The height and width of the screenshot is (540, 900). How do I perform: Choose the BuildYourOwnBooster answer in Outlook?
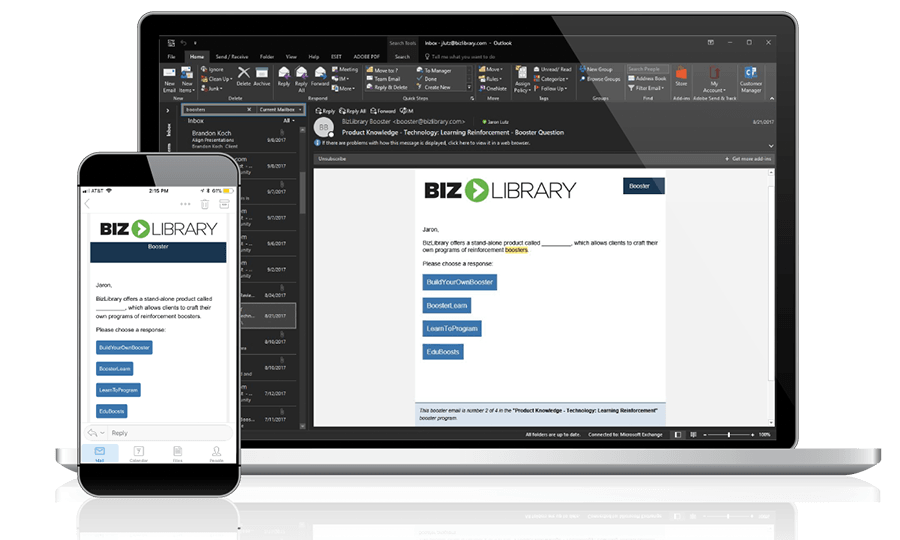(x=460, y=282)
